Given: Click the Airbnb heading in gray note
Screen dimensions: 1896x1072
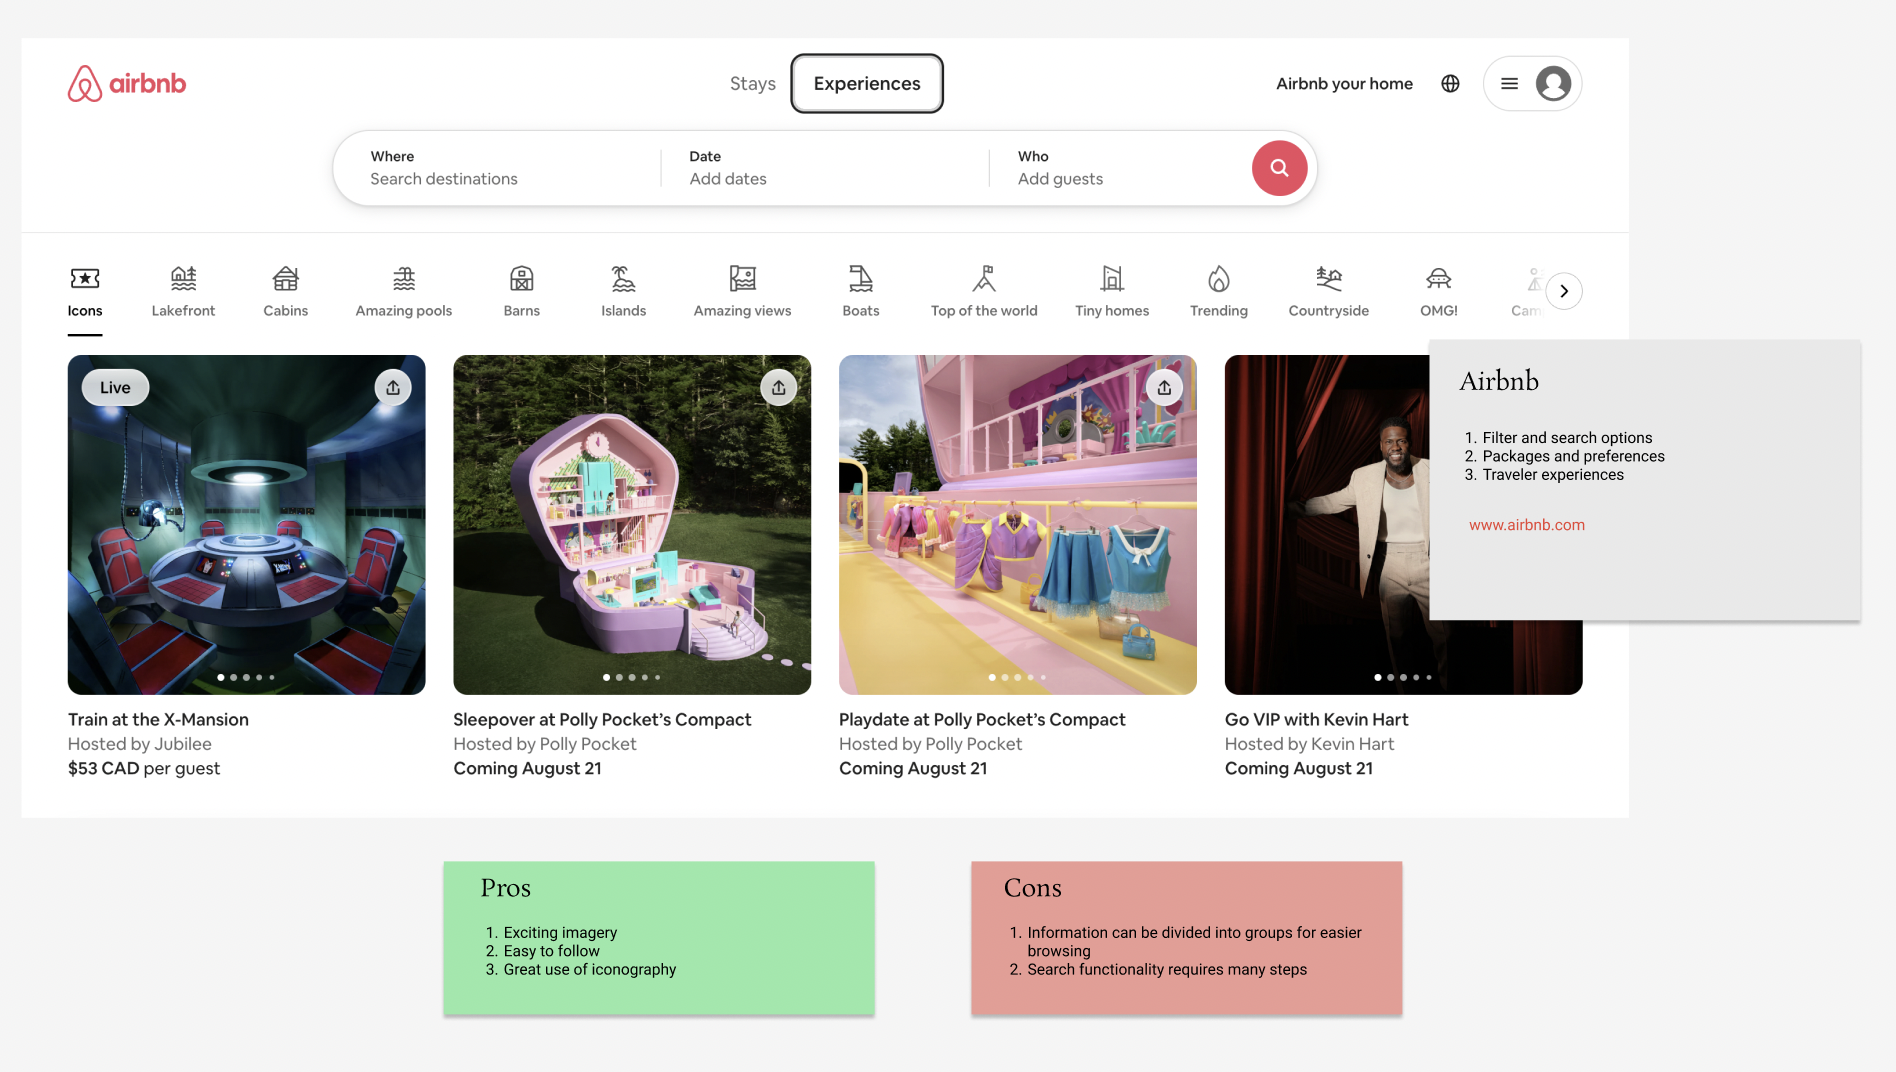Looking at the screenshot, I should click(1499, 381).
